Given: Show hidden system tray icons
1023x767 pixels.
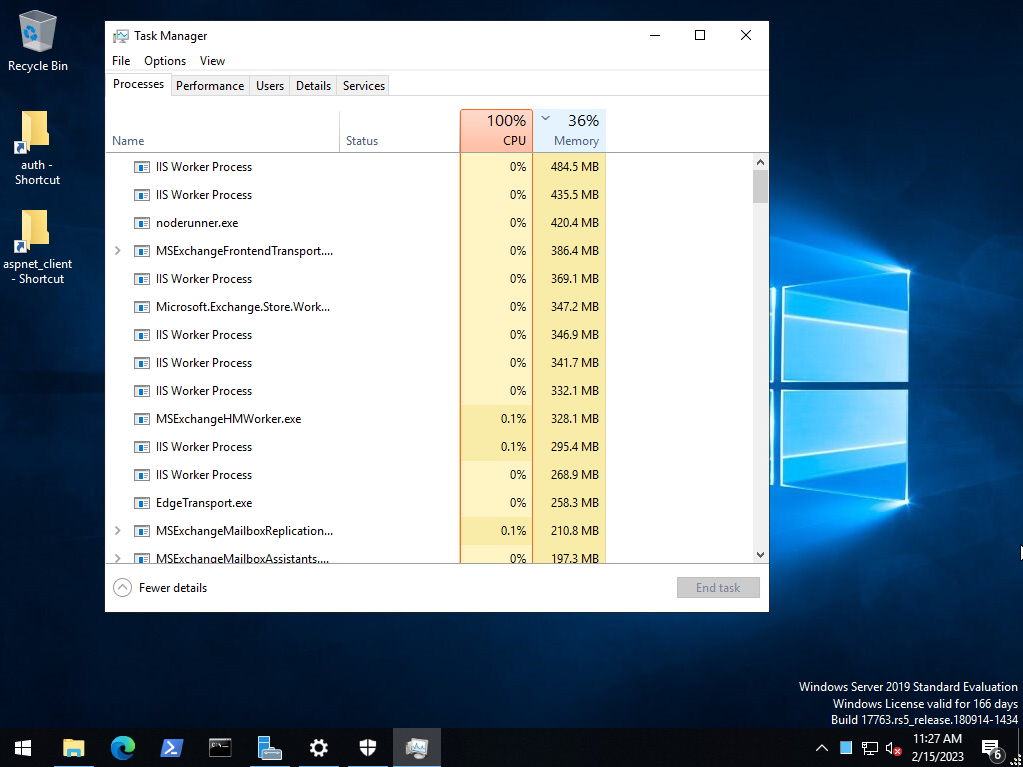Looking at the screenshot, I should coord(822,747).
